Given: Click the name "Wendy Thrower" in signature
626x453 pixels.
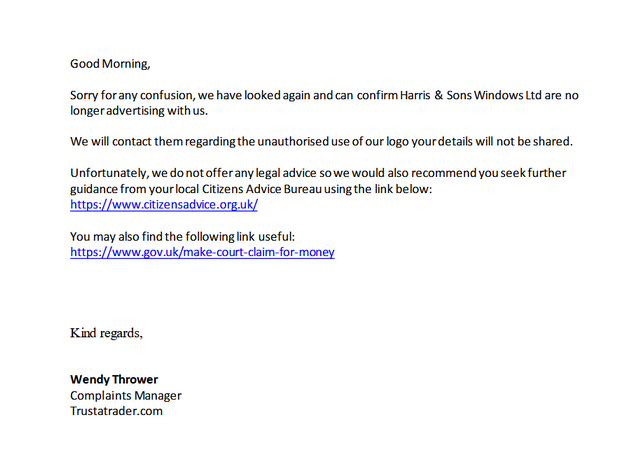Looking at the screenshot, I should tap(114, 379).
